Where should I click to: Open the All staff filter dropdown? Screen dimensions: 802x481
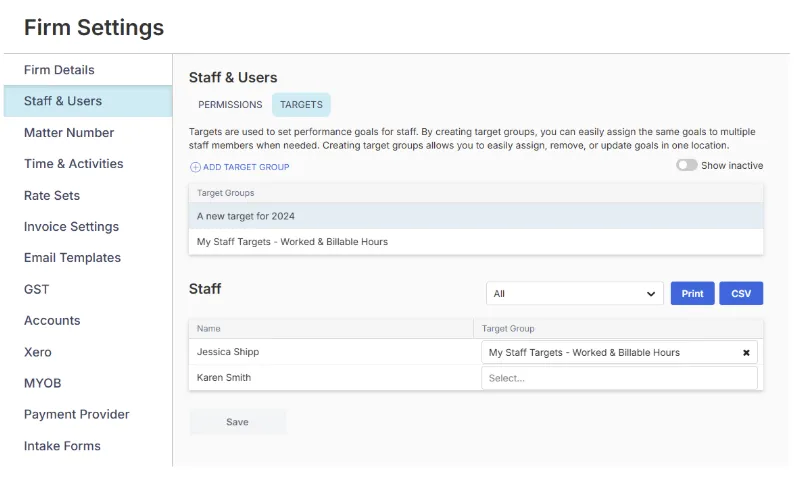(x=574, y=294)
